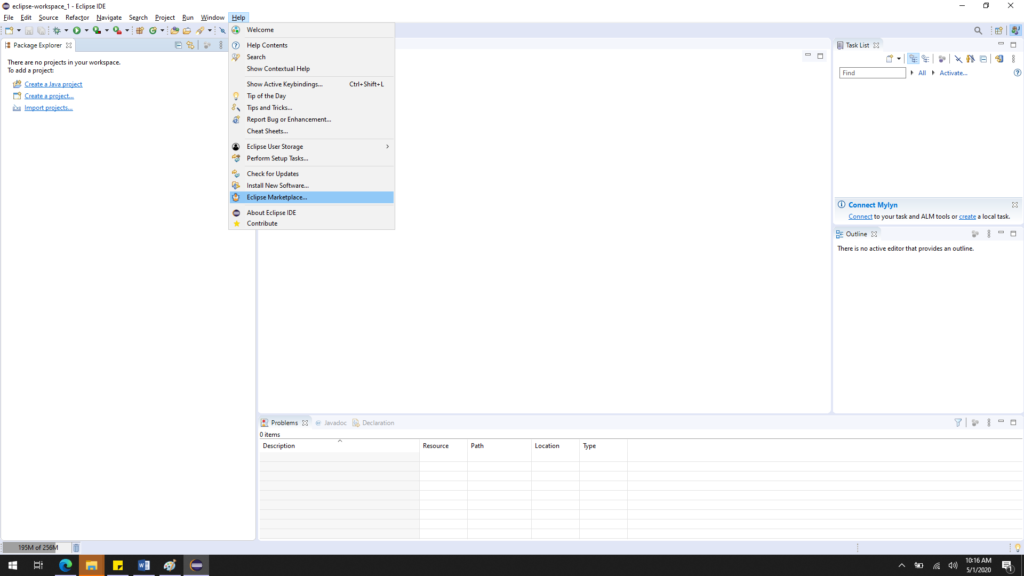Toggle Focus on Workweek in Task List

pyautogui.click(x=942, y=59)
